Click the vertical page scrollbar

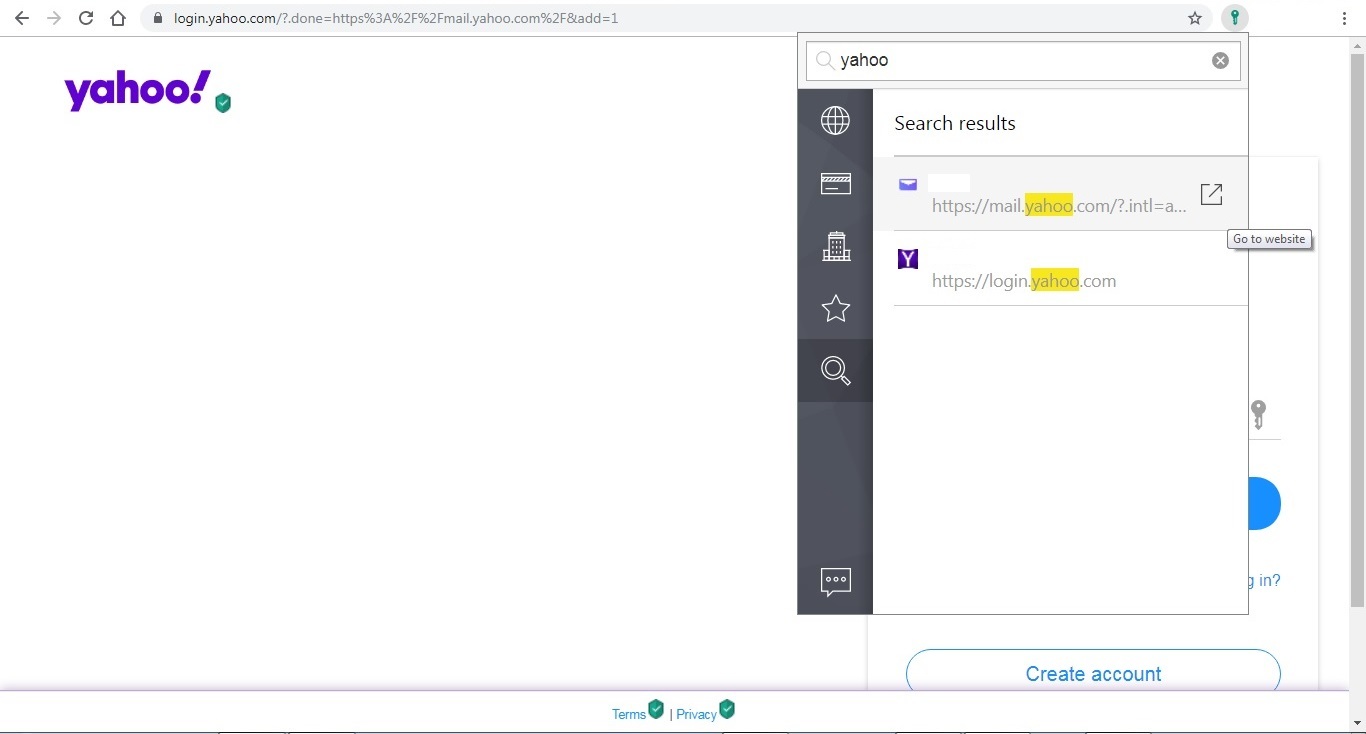click(1357, 330)
